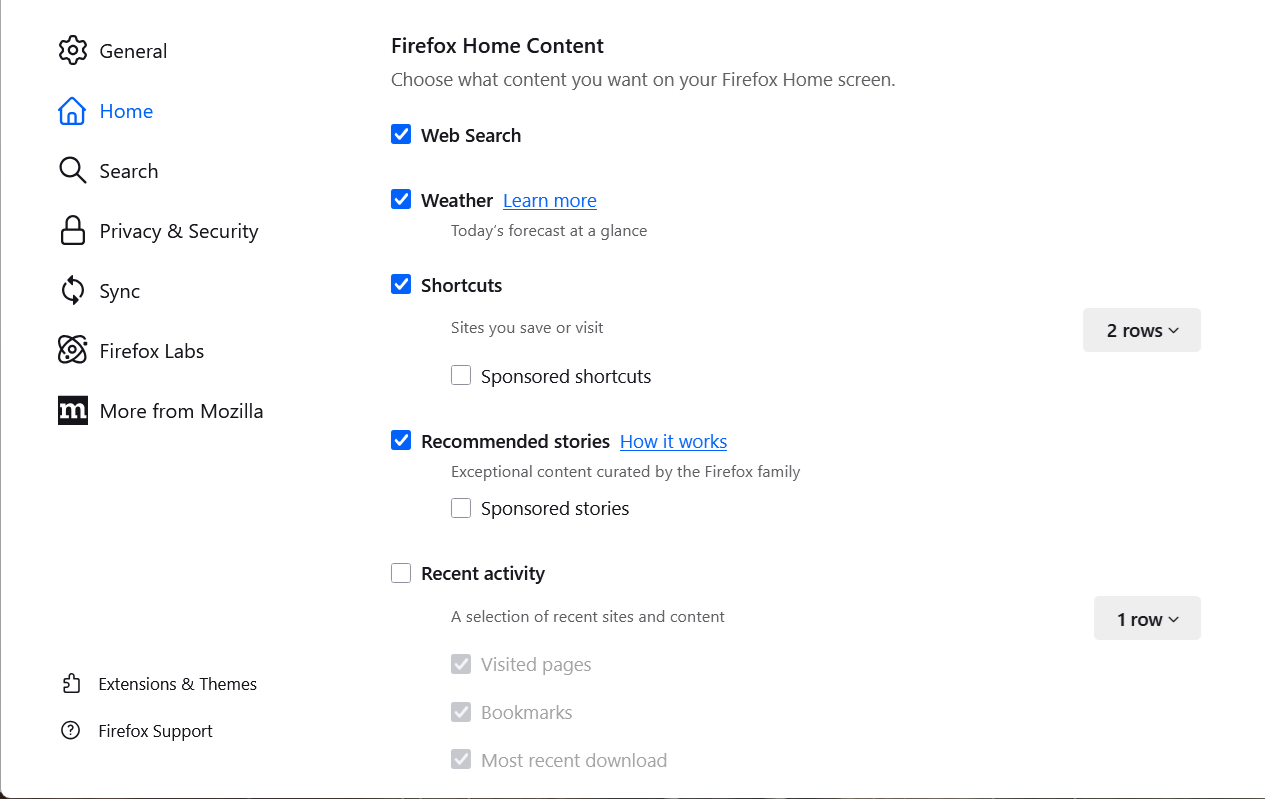Open More from Mozilla via its logo icon

tap(73, 410)
